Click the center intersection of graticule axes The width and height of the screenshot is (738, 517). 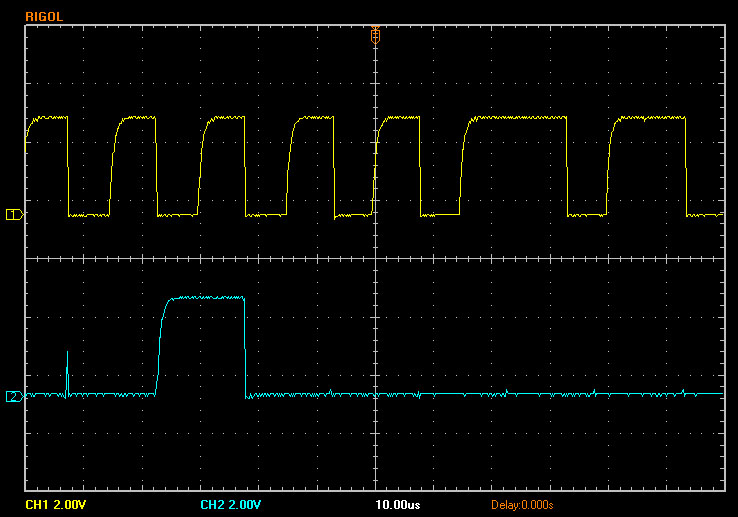375,259
